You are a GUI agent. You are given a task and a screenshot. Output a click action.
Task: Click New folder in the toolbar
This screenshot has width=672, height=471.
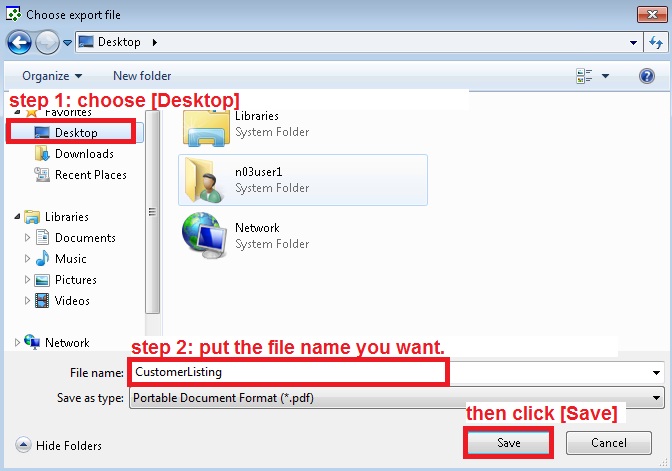pyautogui.click(x=142, y=76)
